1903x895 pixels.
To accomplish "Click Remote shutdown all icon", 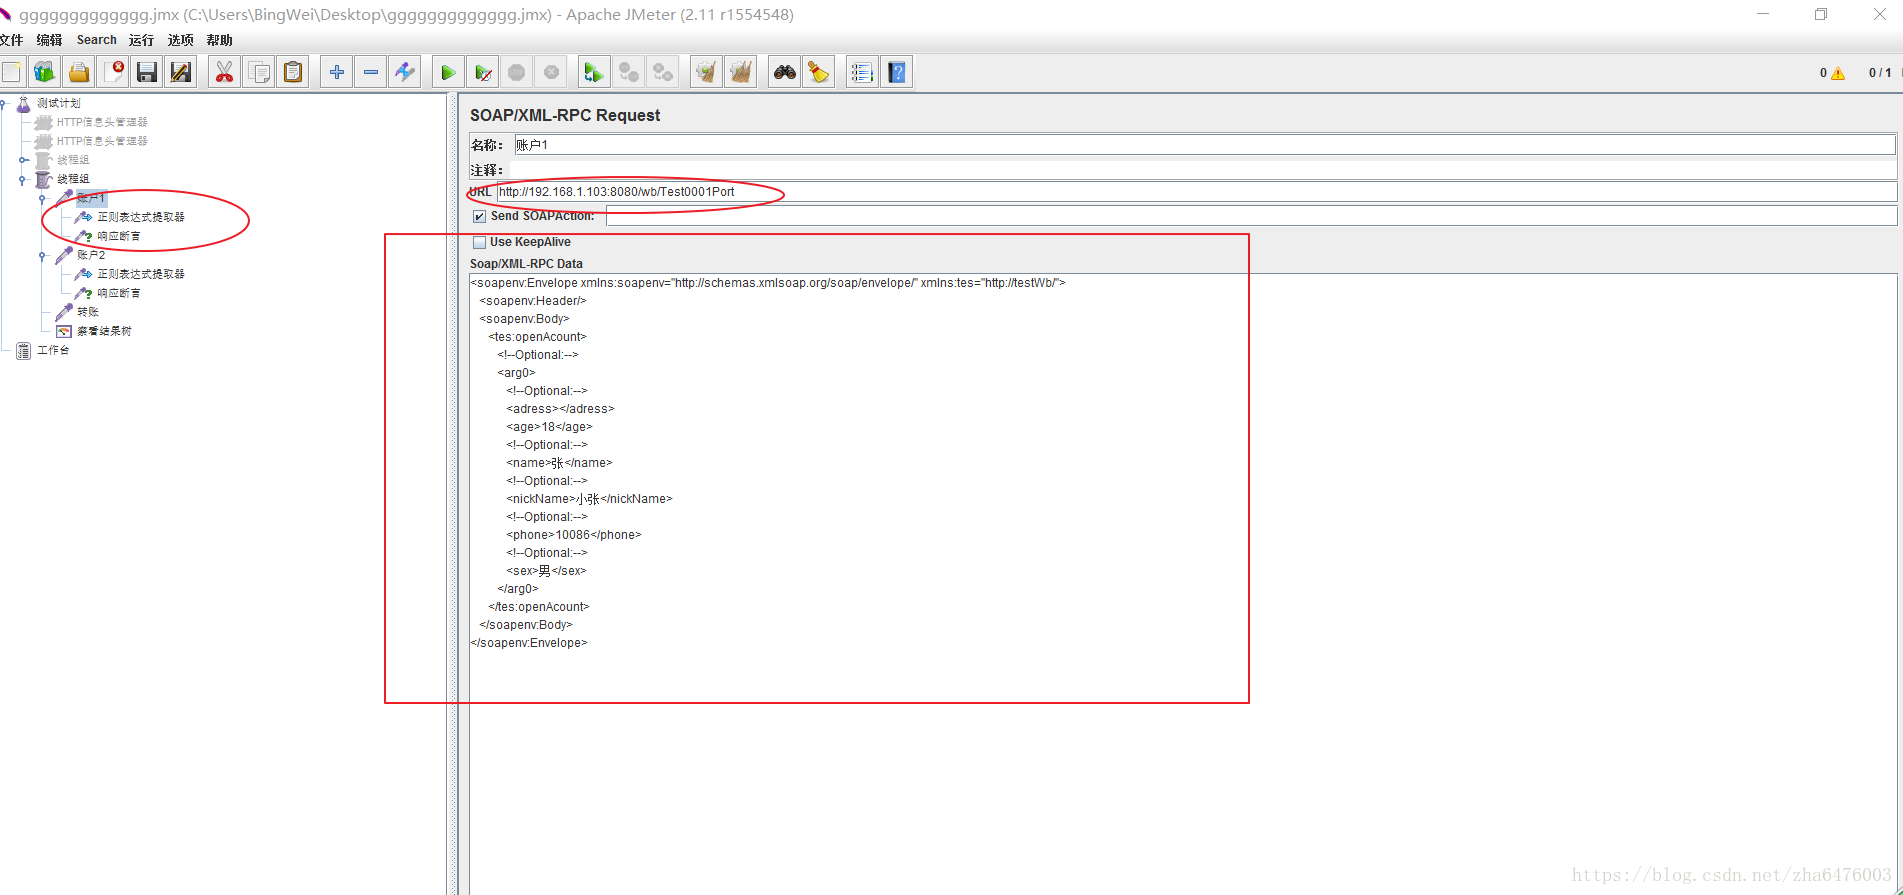I will 663,72.
